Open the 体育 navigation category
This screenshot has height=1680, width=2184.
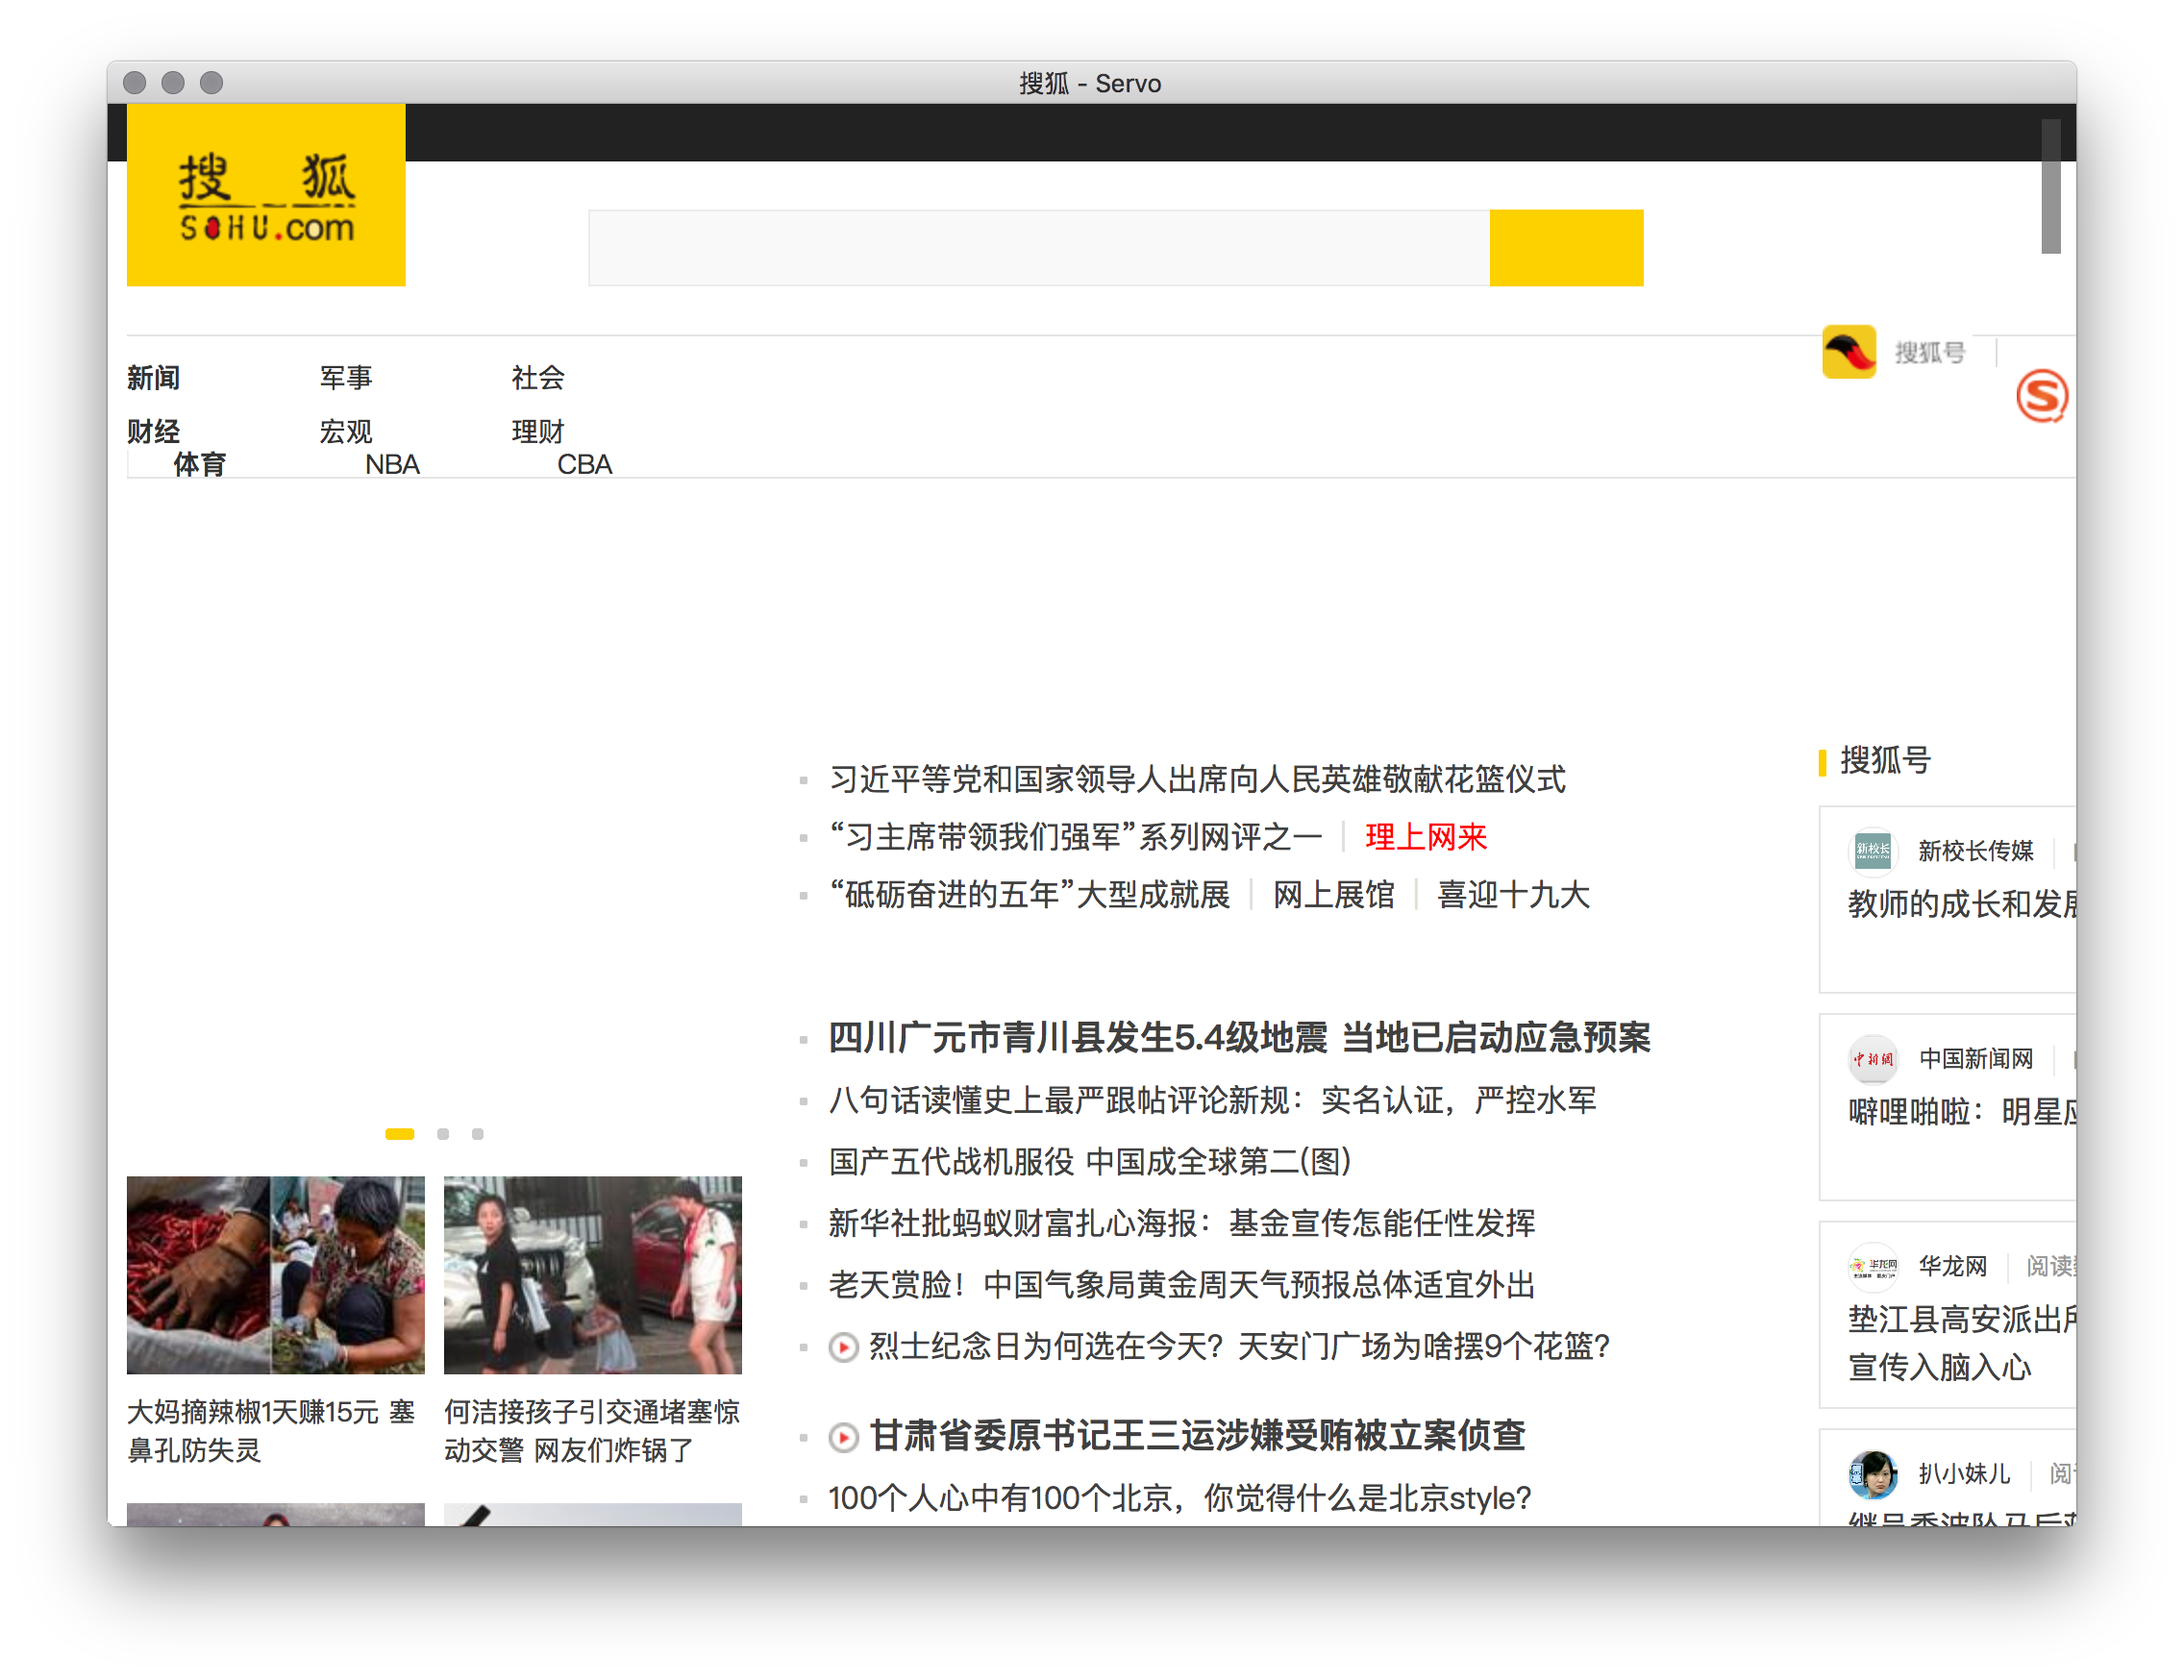click(x=199, y=465)
